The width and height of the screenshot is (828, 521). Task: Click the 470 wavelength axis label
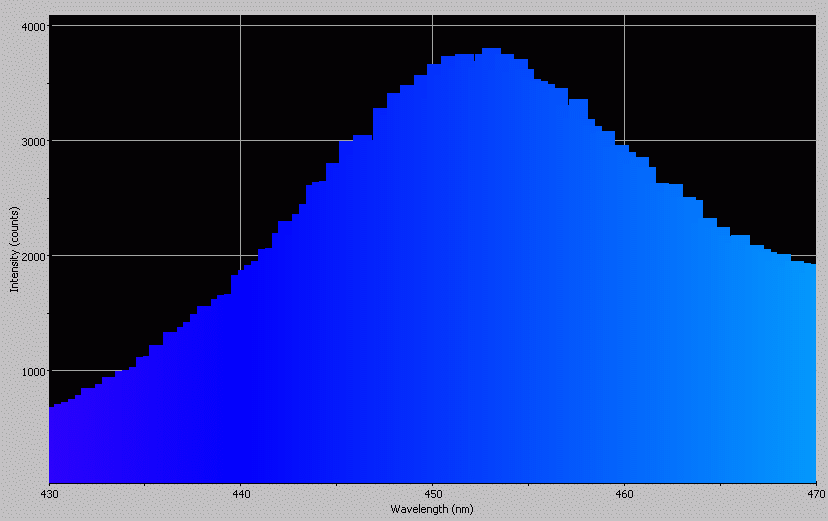coord(816,495)
